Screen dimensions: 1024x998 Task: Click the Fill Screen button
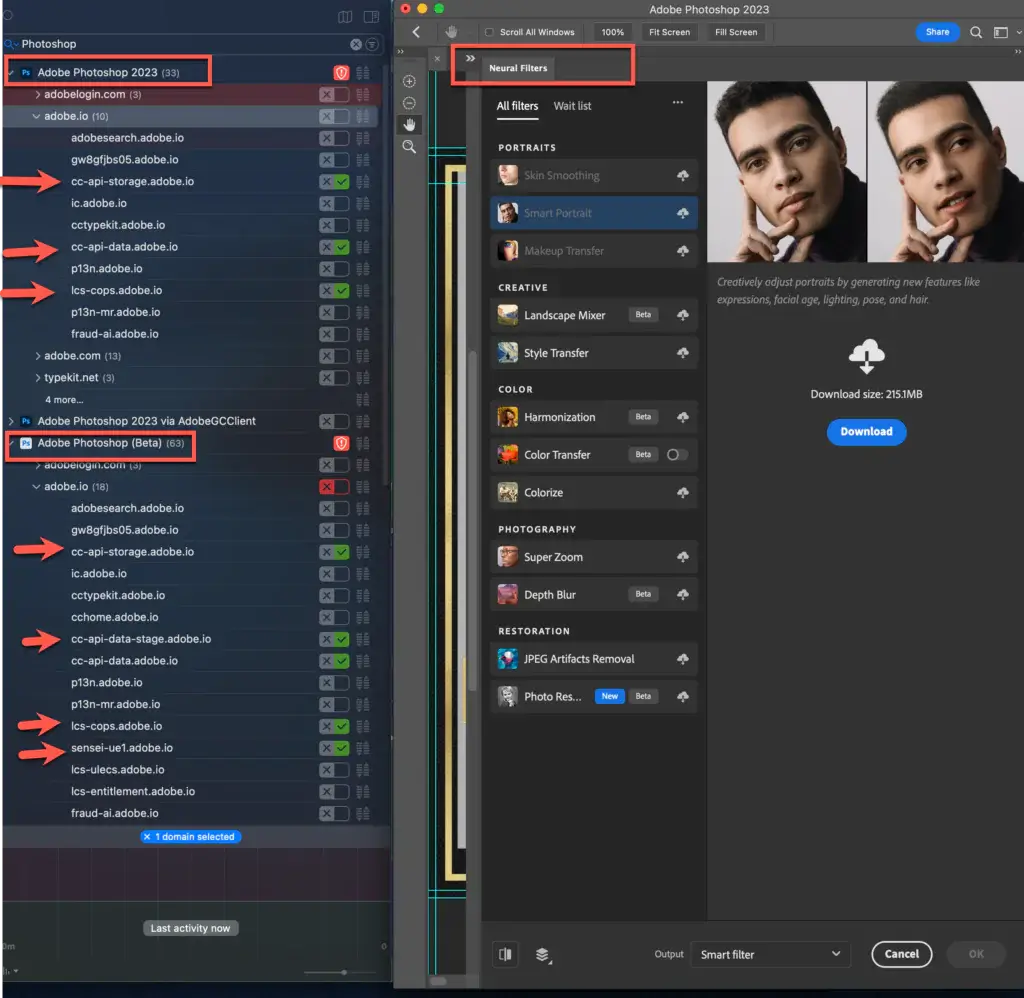point(736,32)
